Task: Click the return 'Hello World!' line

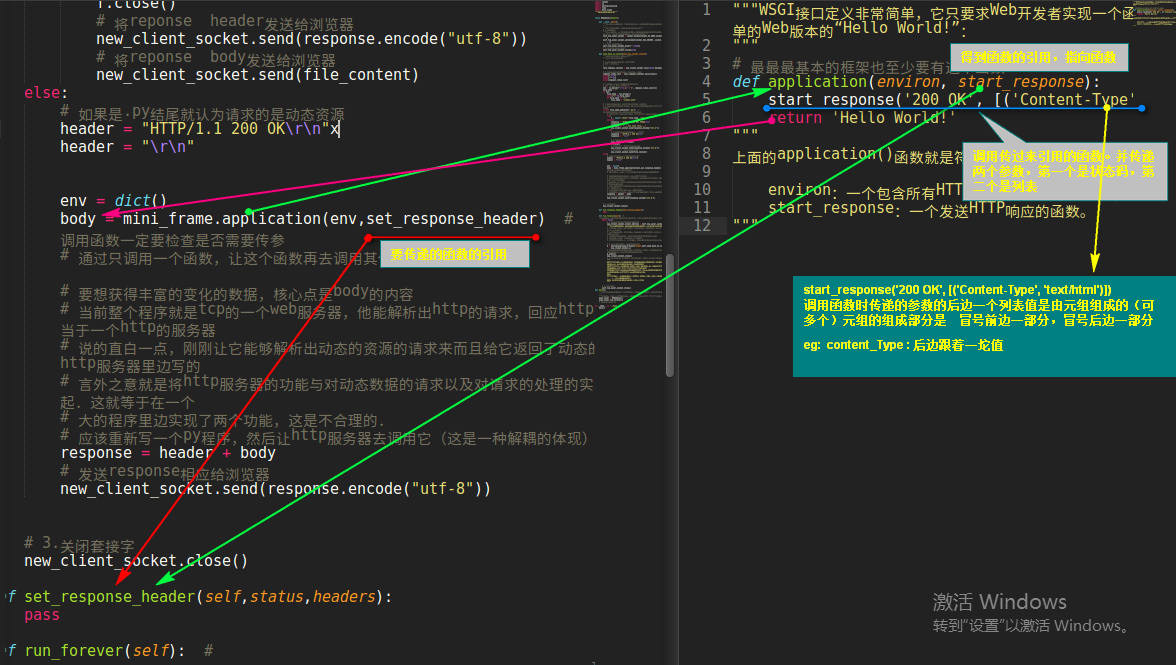Action: (x=862, y=118)
